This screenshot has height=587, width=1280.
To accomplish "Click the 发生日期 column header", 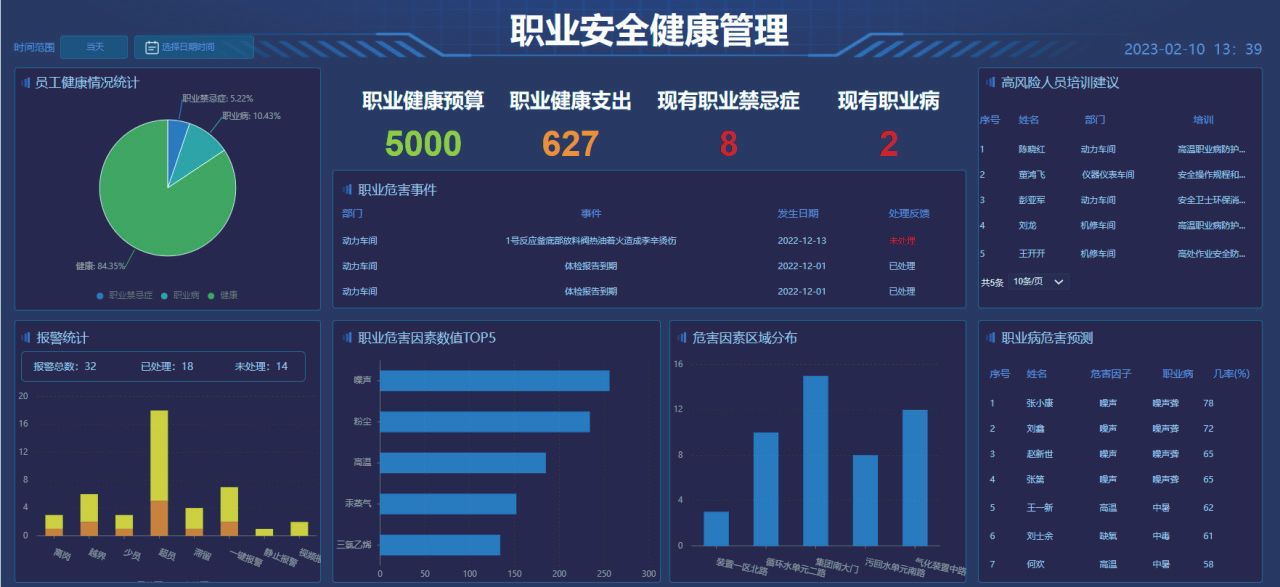I will pyautogui.click(x=798, y=213).
